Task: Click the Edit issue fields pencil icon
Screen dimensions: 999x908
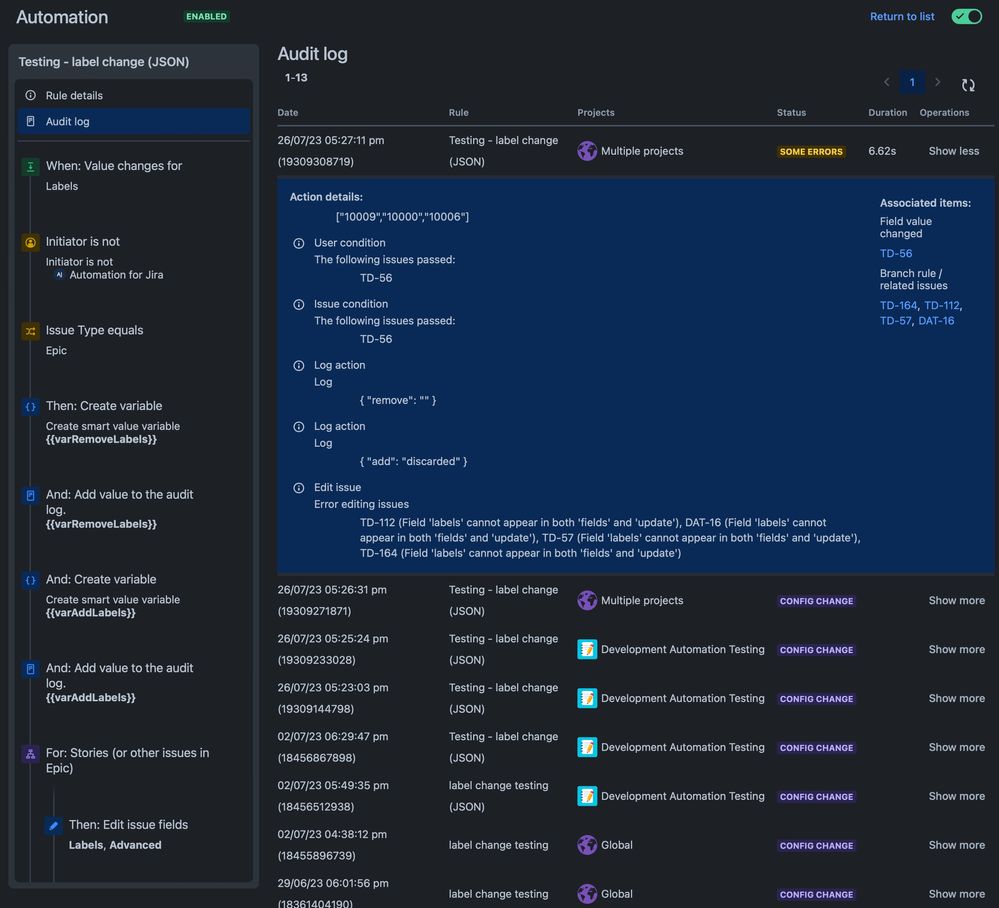Action: click(53, 825)
